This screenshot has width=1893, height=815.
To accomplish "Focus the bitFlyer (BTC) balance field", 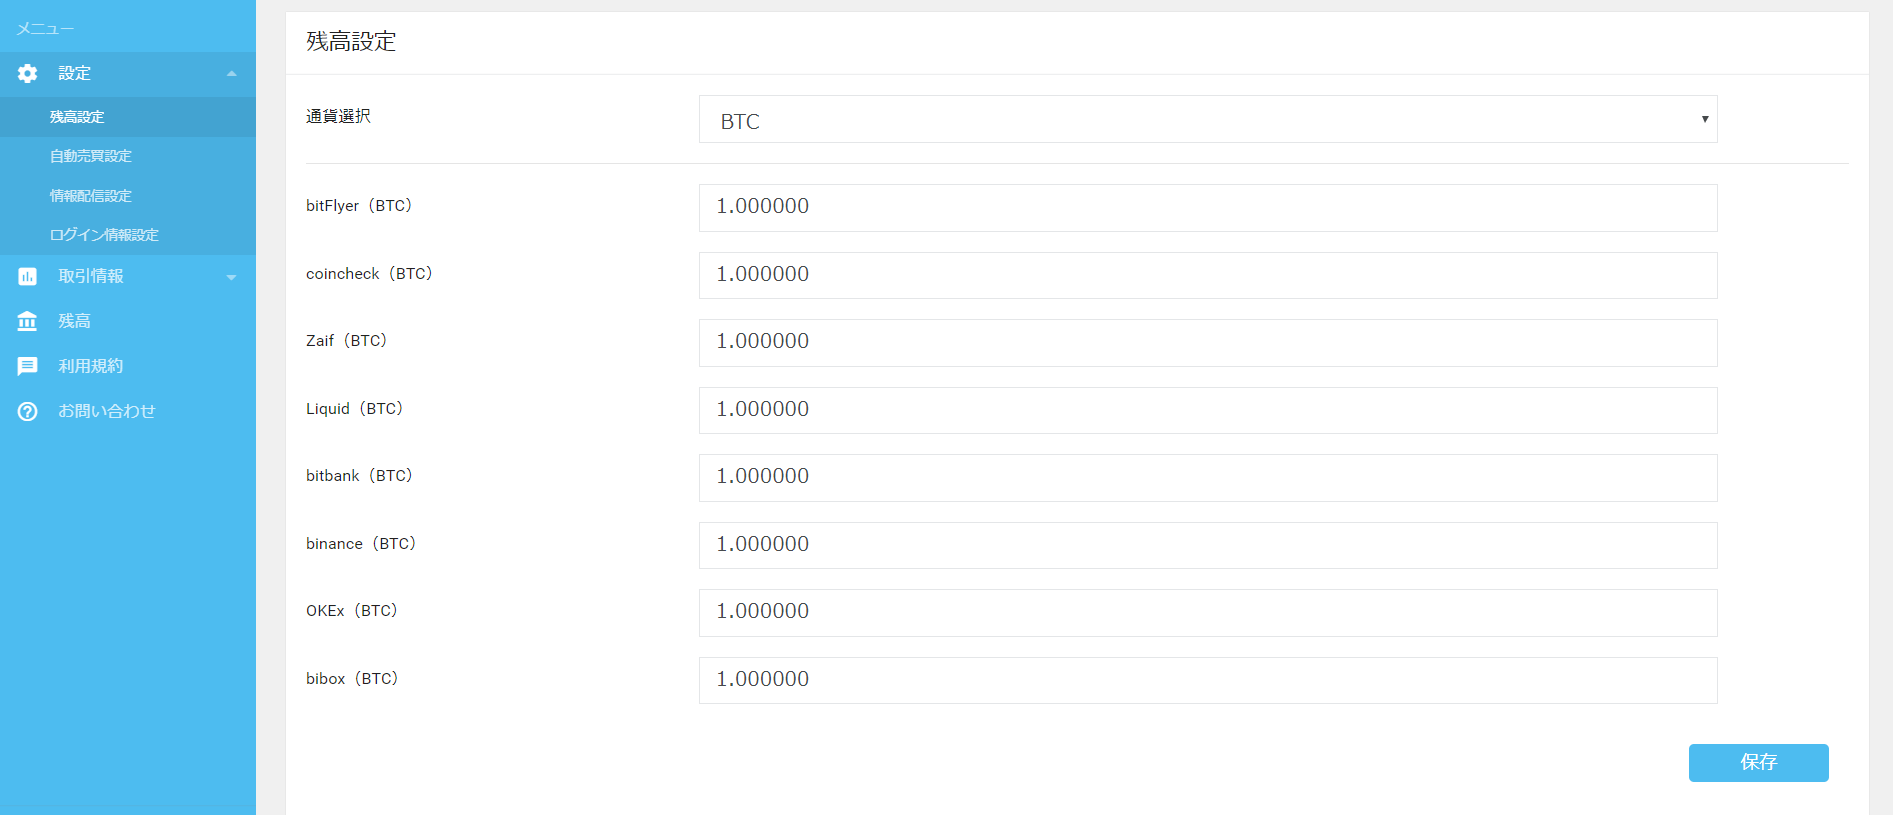I will click(x=1208, y=207).
